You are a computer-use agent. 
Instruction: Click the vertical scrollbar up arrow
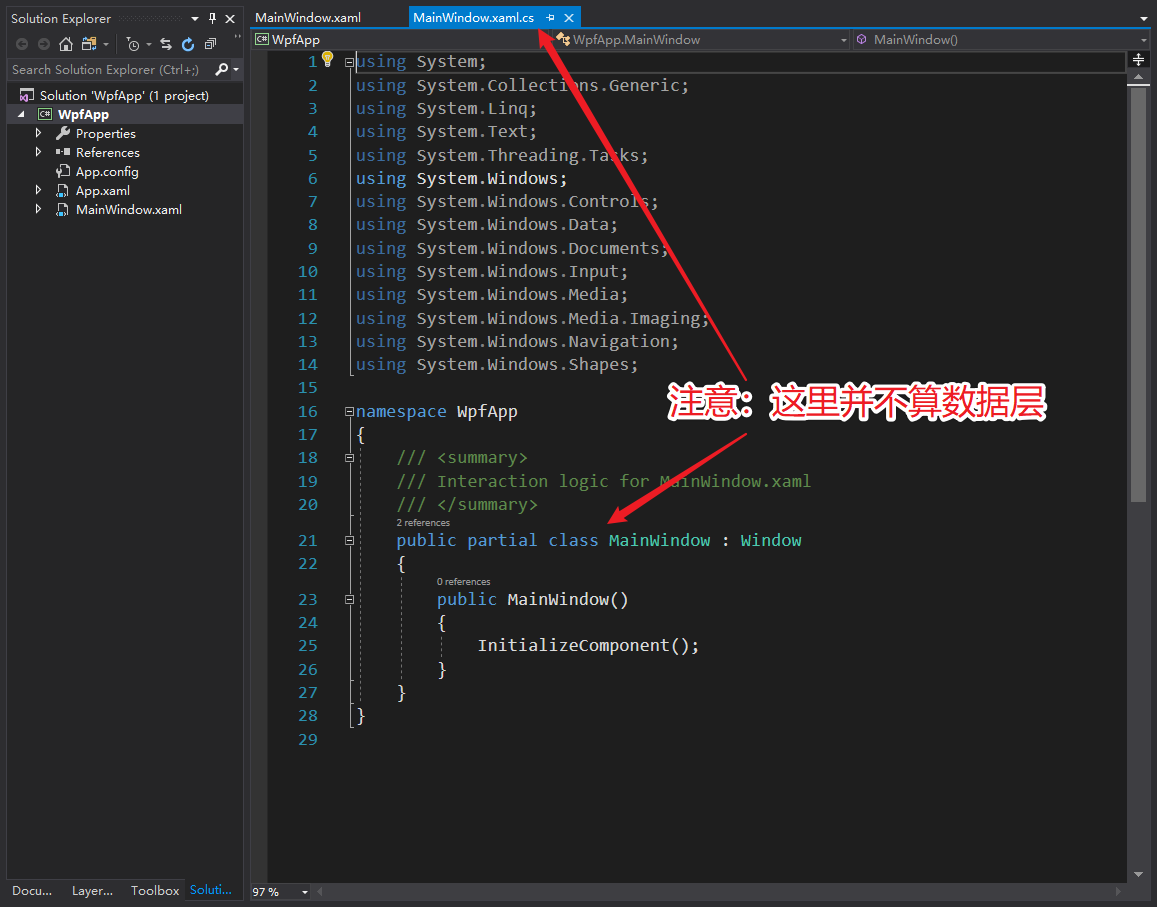pyautogui.click(x=1139, y=77)
